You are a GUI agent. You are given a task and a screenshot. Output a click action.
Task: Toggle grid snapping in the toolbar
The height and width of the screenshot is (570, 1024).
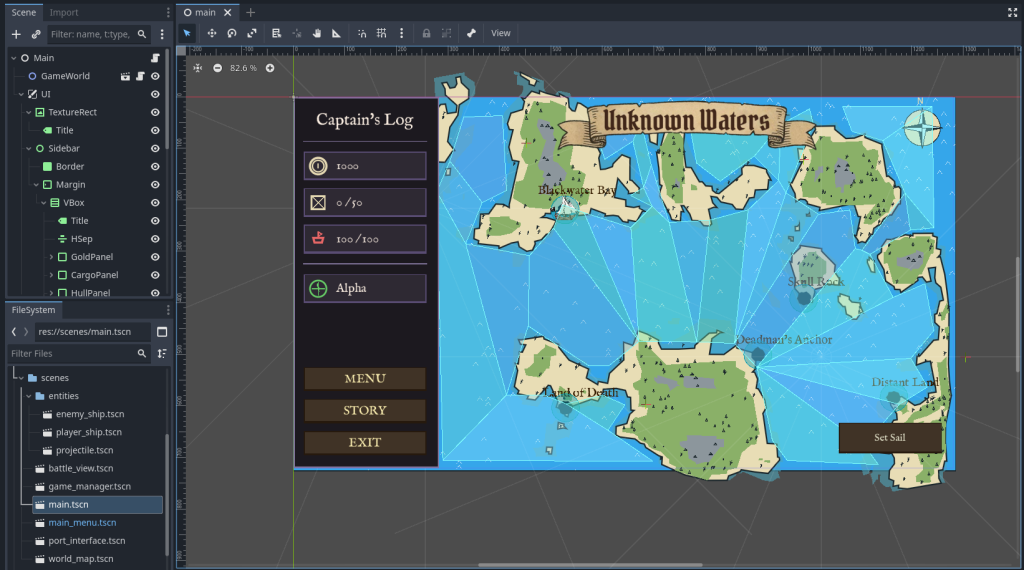(x=381, y=33)
